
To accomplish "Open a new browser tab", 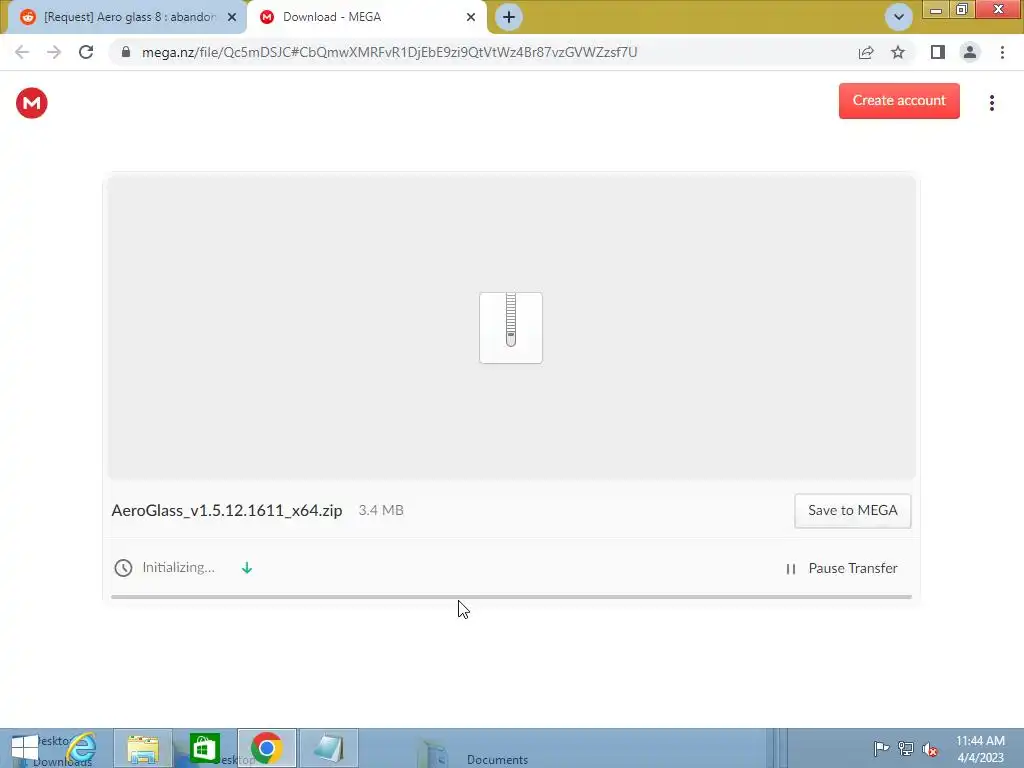I will click(509, 17).
